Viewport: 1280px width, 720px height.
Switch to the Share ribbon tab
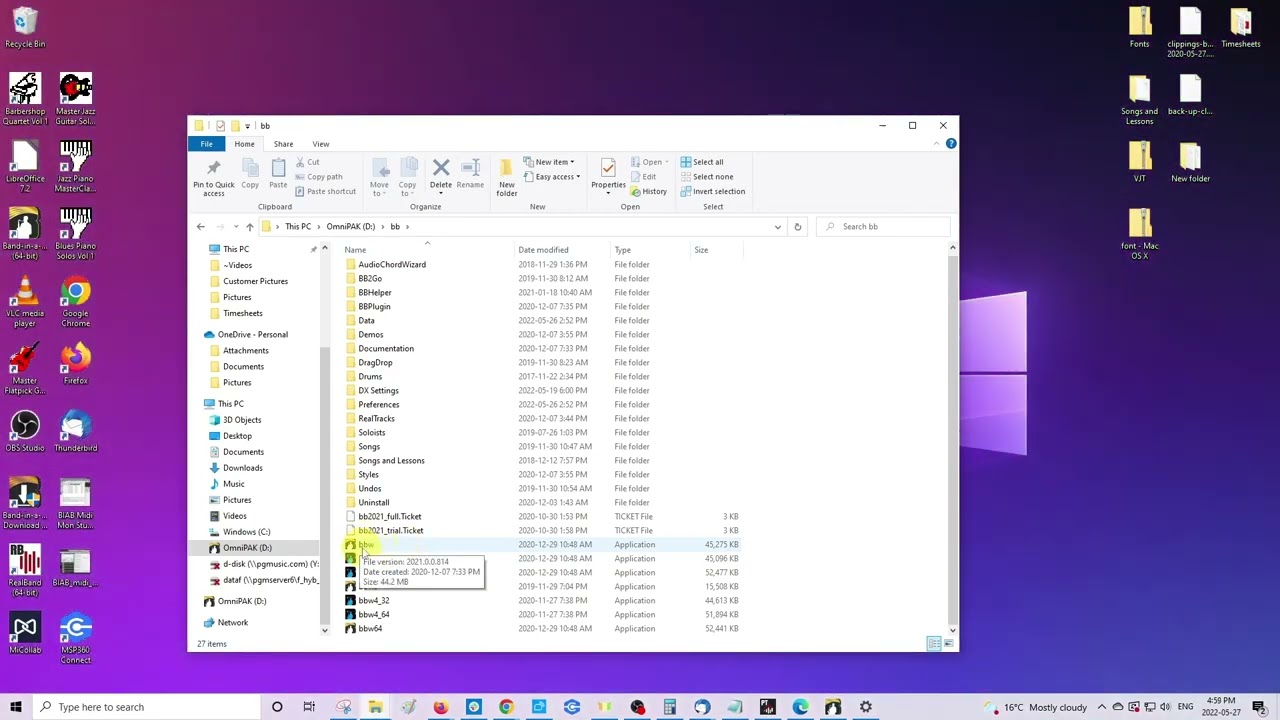283,144
